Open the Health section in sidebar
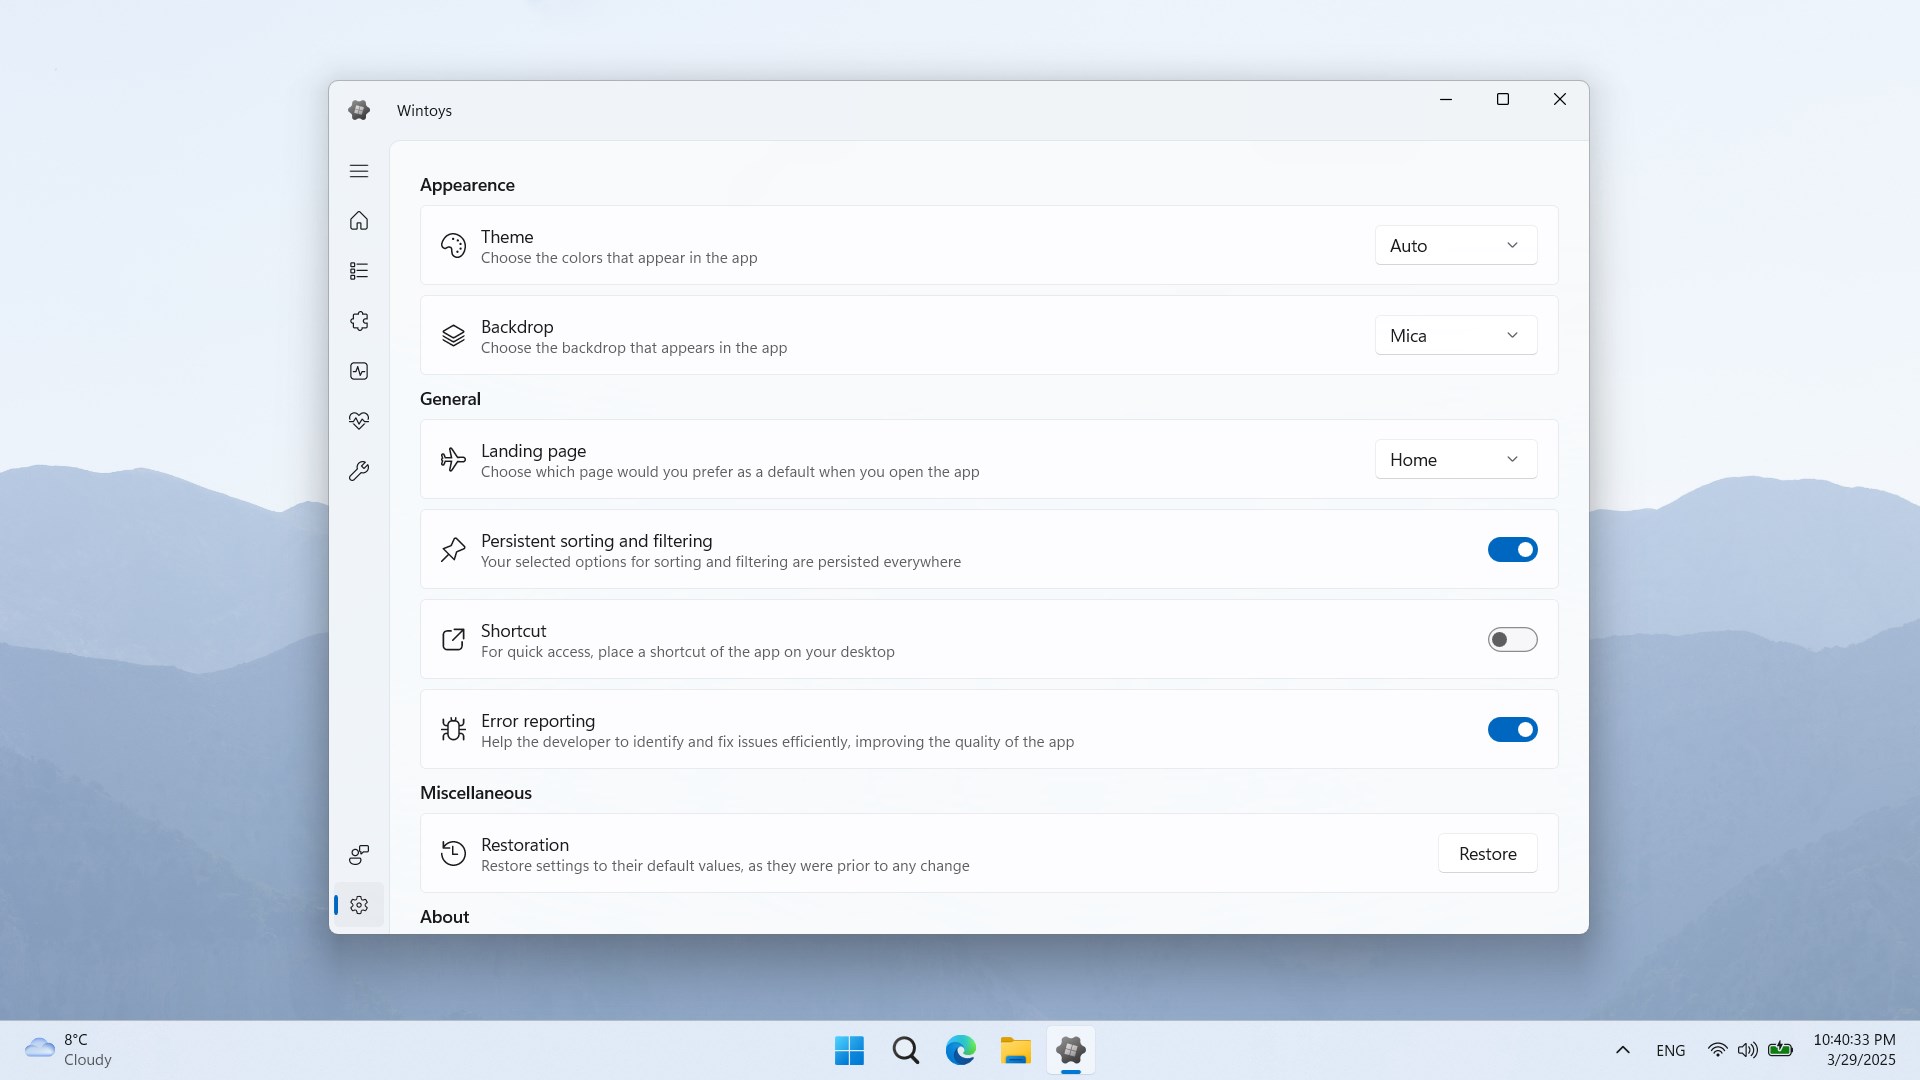Image resolution: width=1920 pixels, height=1080 pixels. (x=358, y=420)
